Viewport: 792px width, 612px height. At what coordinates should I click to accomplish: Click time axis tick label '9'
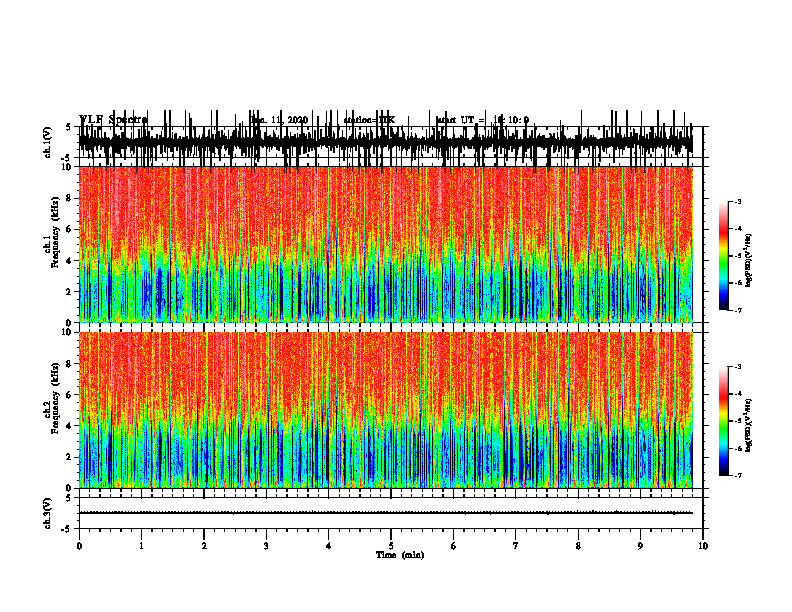(640, 546)
